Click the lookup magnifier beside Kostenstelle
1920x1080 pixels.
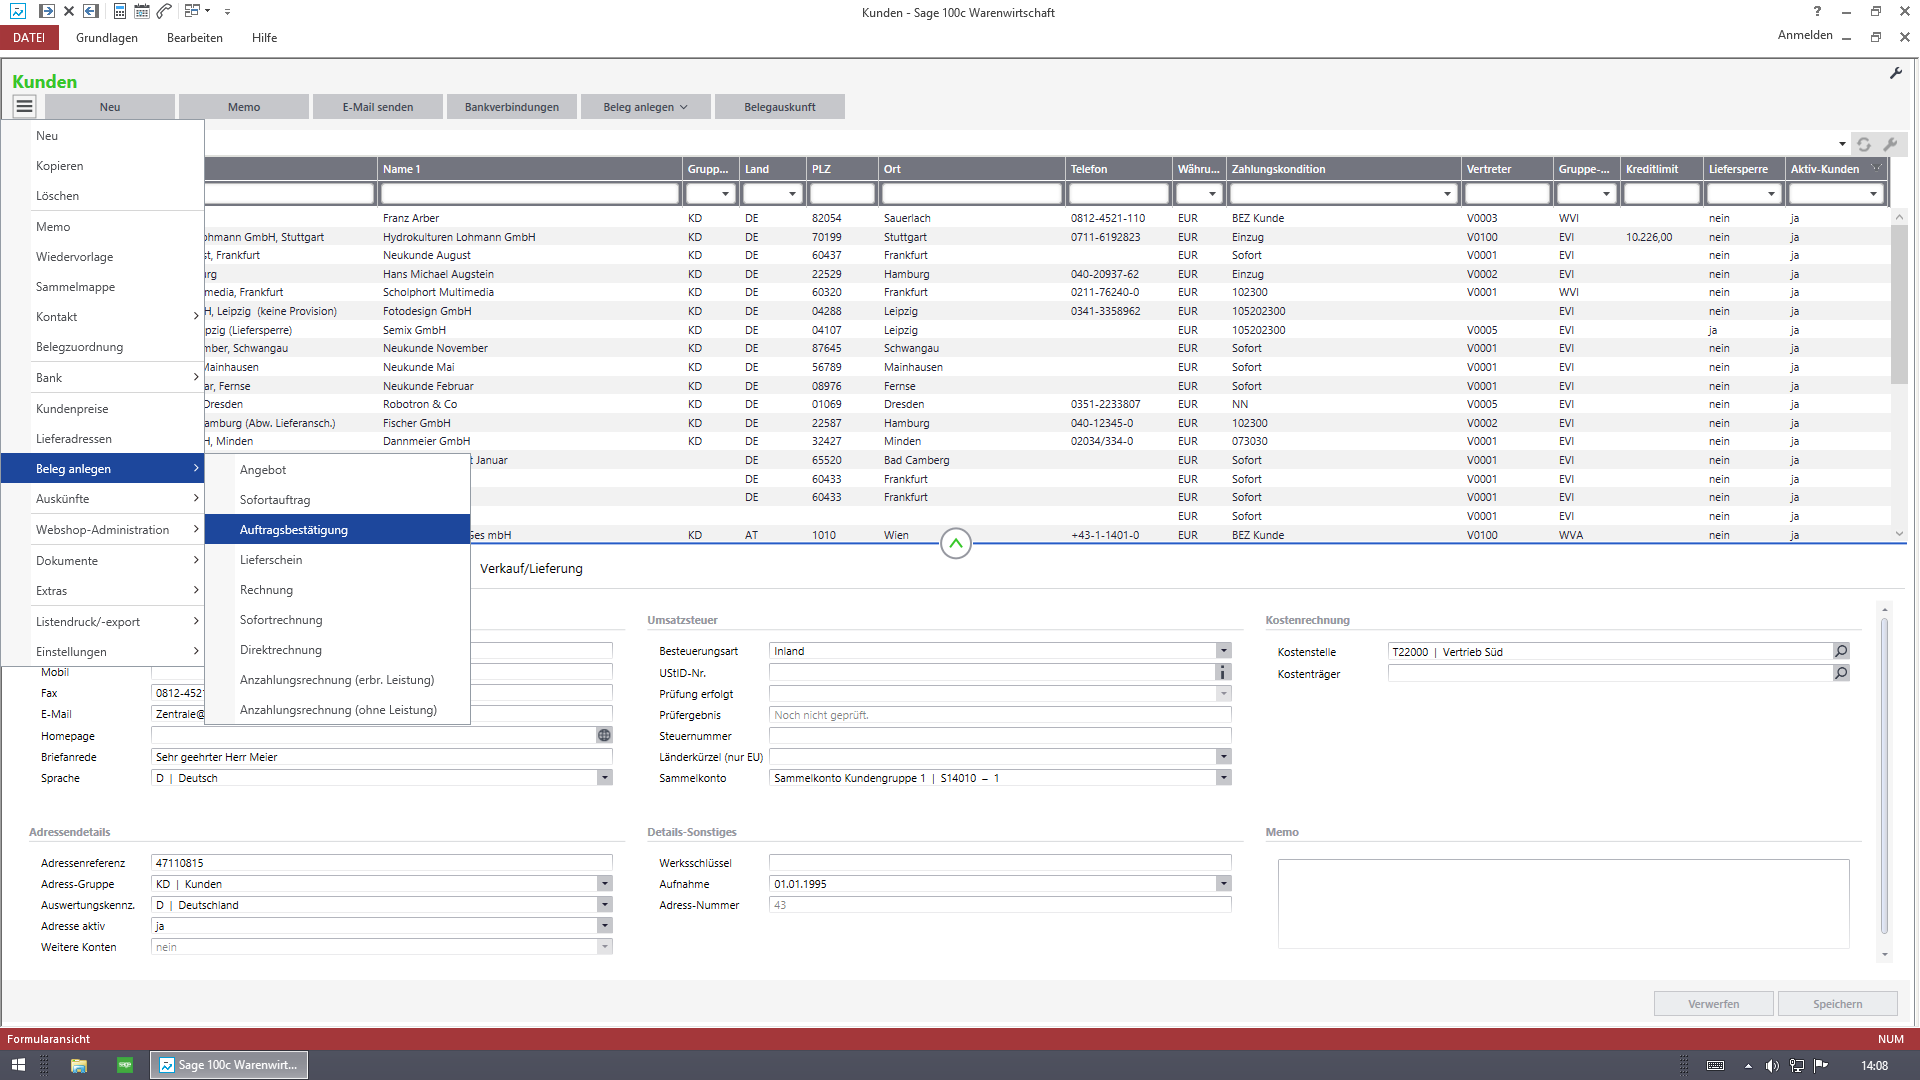(1841, 650)
